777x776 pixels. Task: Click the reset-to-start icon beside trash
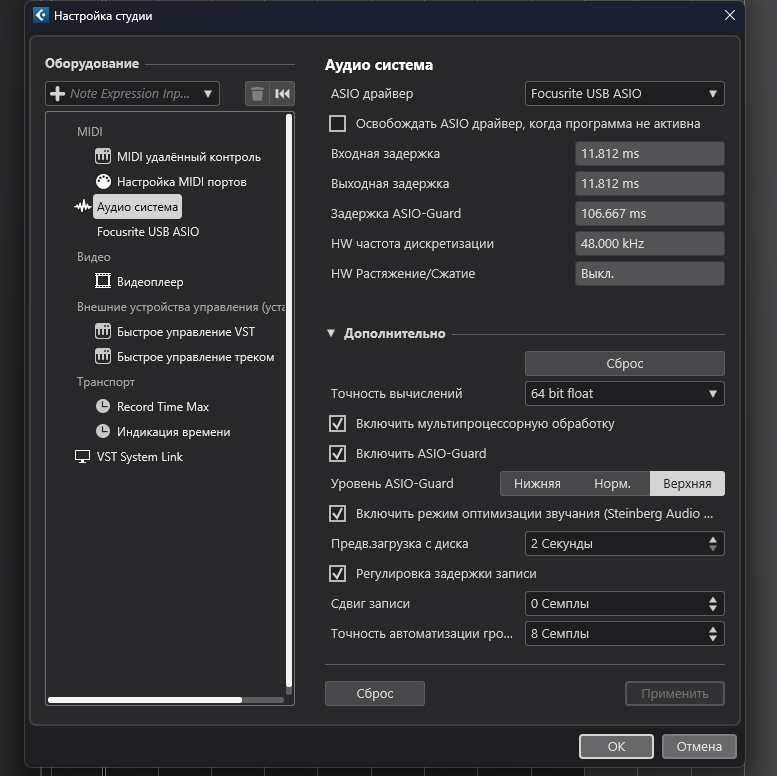click(x=282, y=94)
